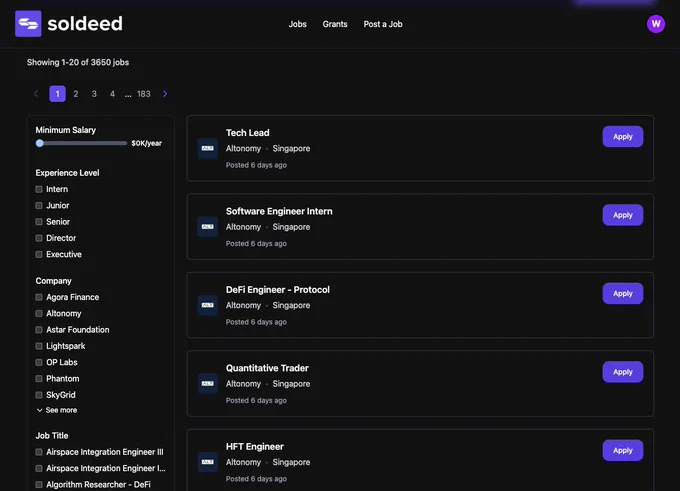Select page 1 in pagination

pyautogui.click(x=57, y=94)
